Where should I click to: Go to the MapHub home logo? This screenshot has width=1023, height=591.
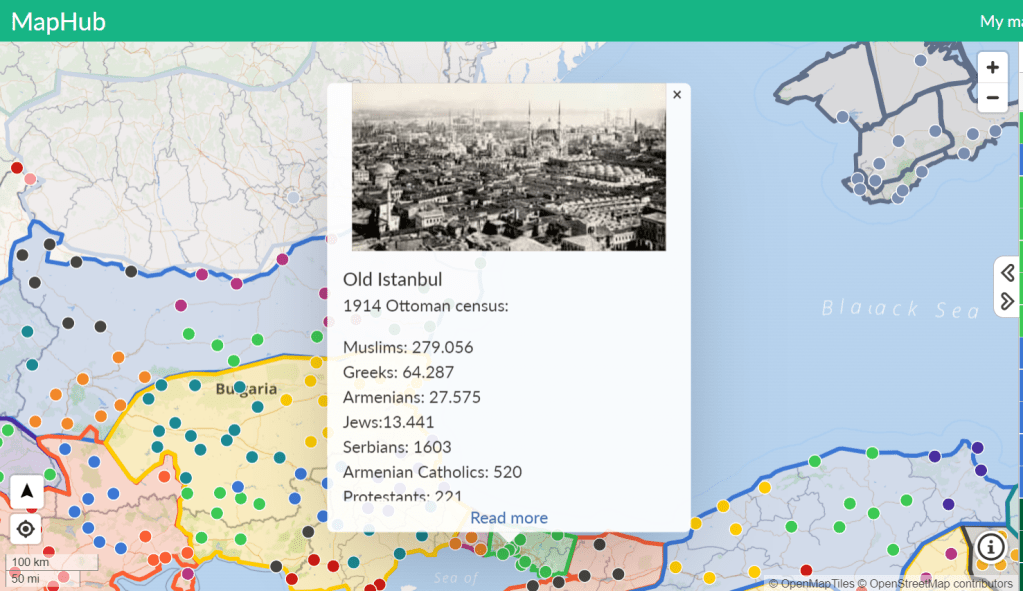tap(58, 21)
